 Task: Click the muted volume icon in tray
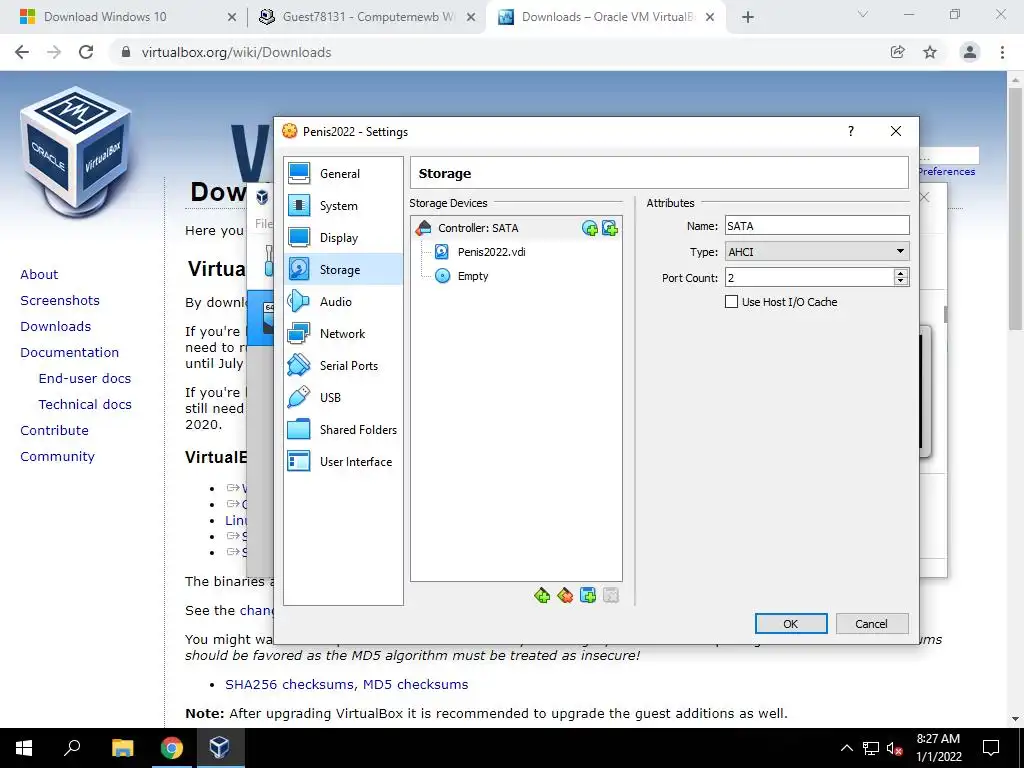(894, 748)
